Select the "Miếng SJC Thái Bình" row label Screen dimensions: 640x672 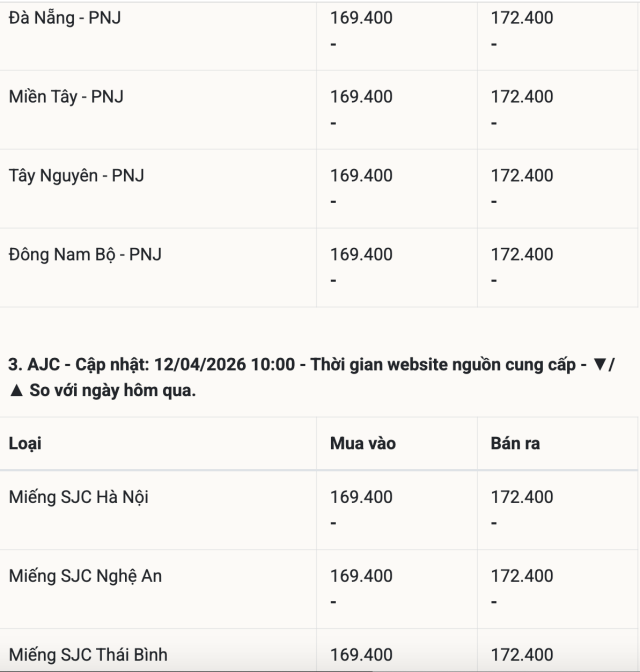click(x=89, y=655)
